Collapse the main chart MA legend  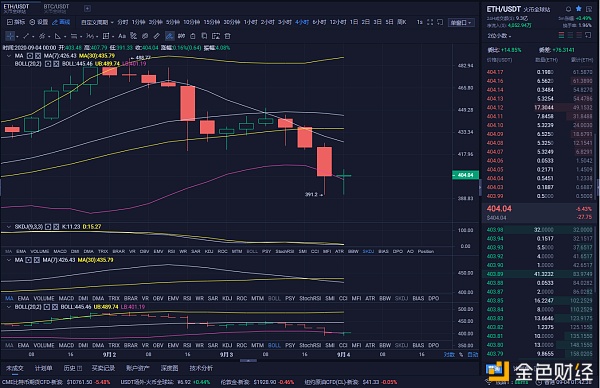pyautogui.click(x=9, y=56)
